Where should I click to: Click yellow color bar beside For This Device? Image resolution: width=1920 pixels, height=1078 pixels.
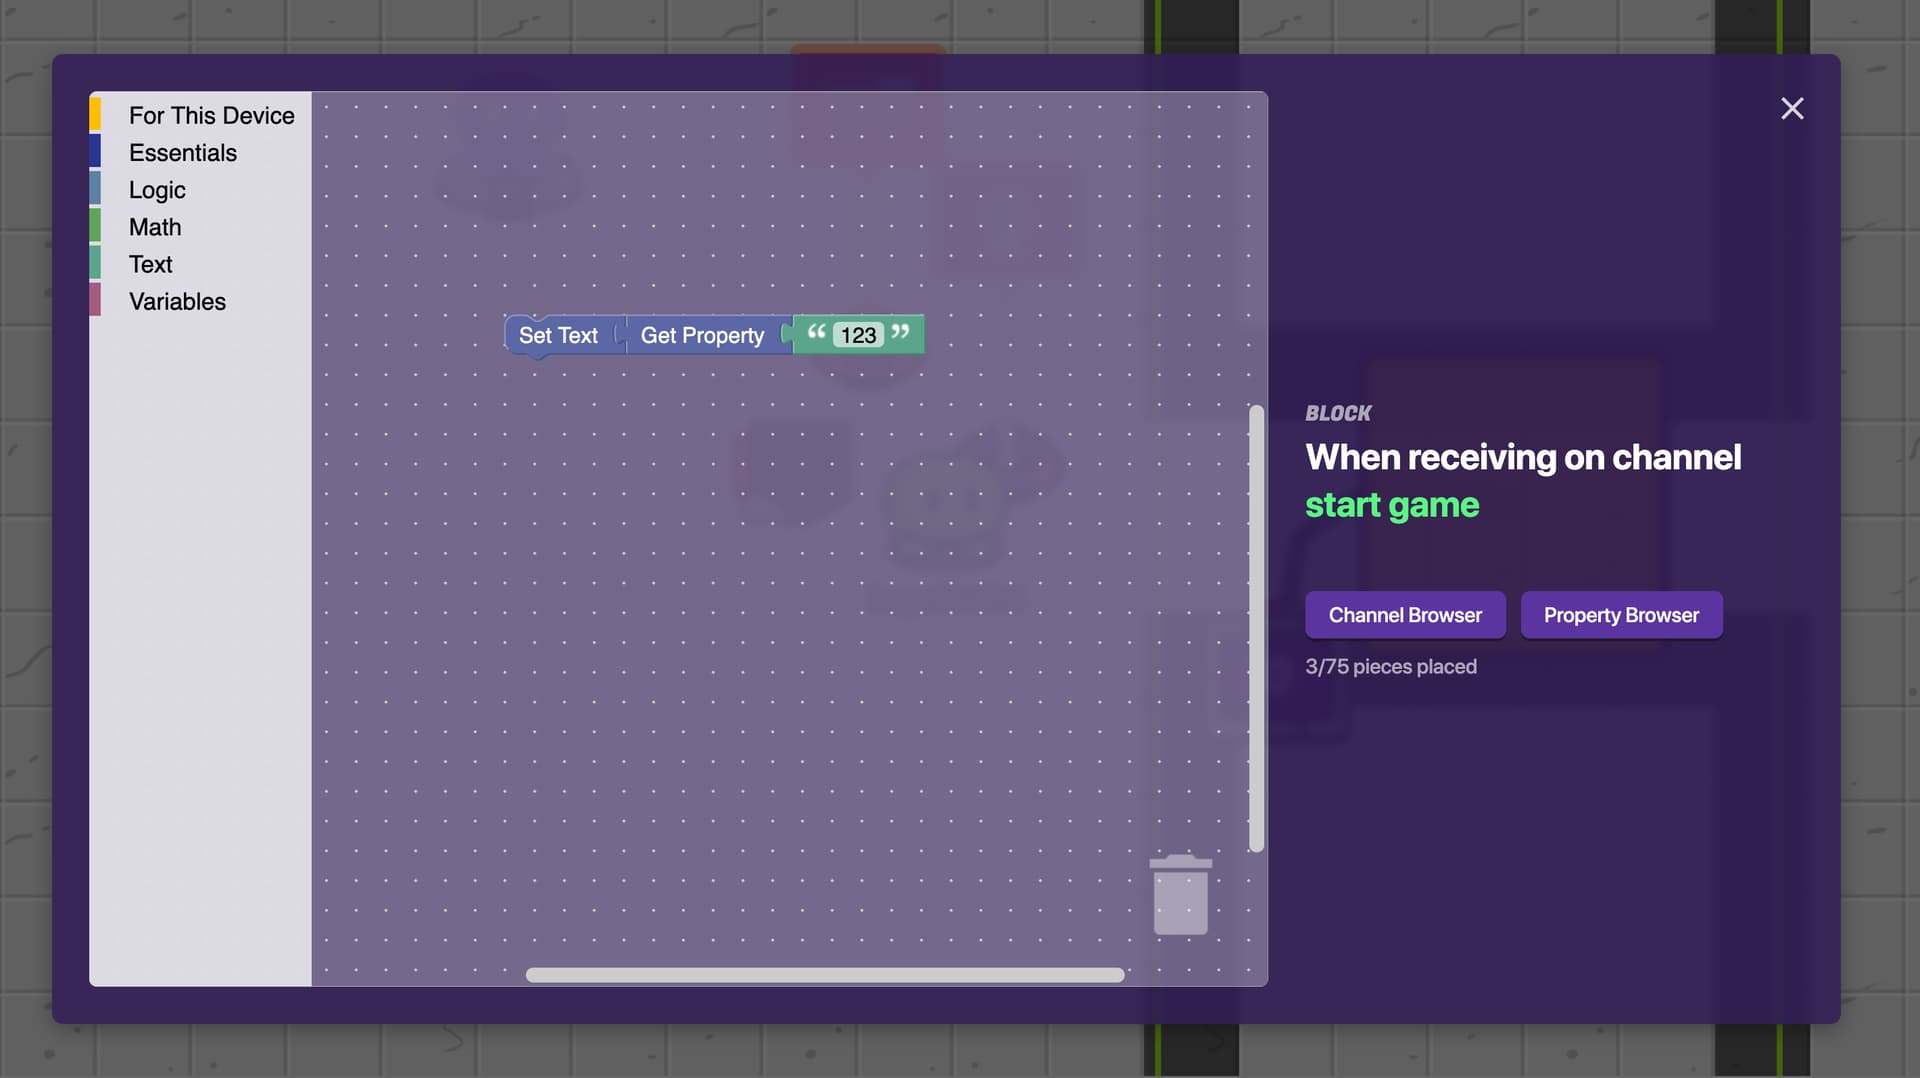click(95, 115)
